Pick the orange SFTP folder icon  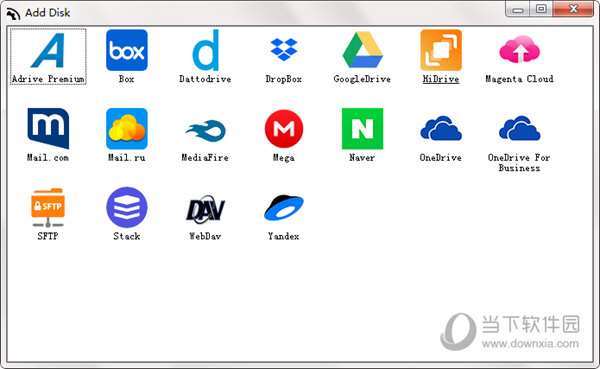[48, 207]
